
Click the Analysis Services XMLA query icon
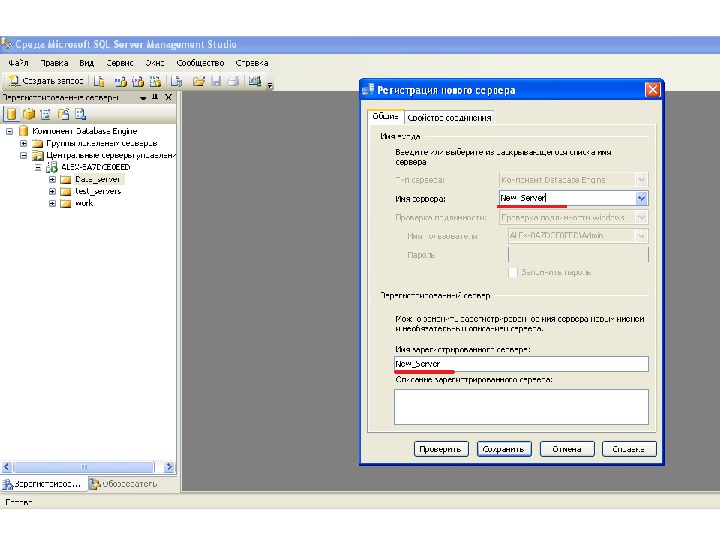coord(155,81)
